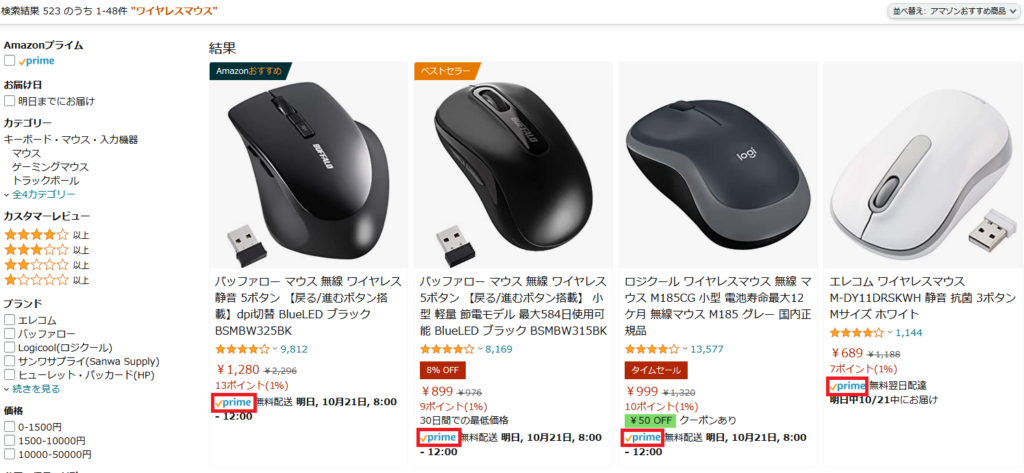The height and width of the screenshot is (473, 1024).
Task: Expand 続きを見る under brands
Action: (32, 389)
